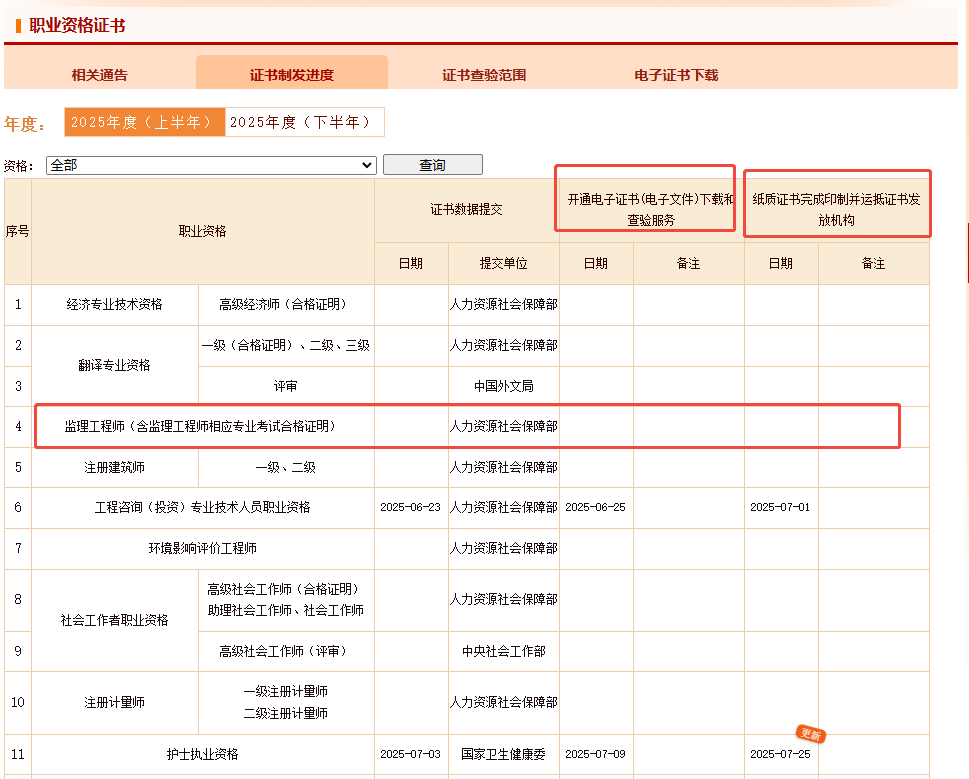
Task: Click date 2025-07-09 cell
Action: pos(596,754)
